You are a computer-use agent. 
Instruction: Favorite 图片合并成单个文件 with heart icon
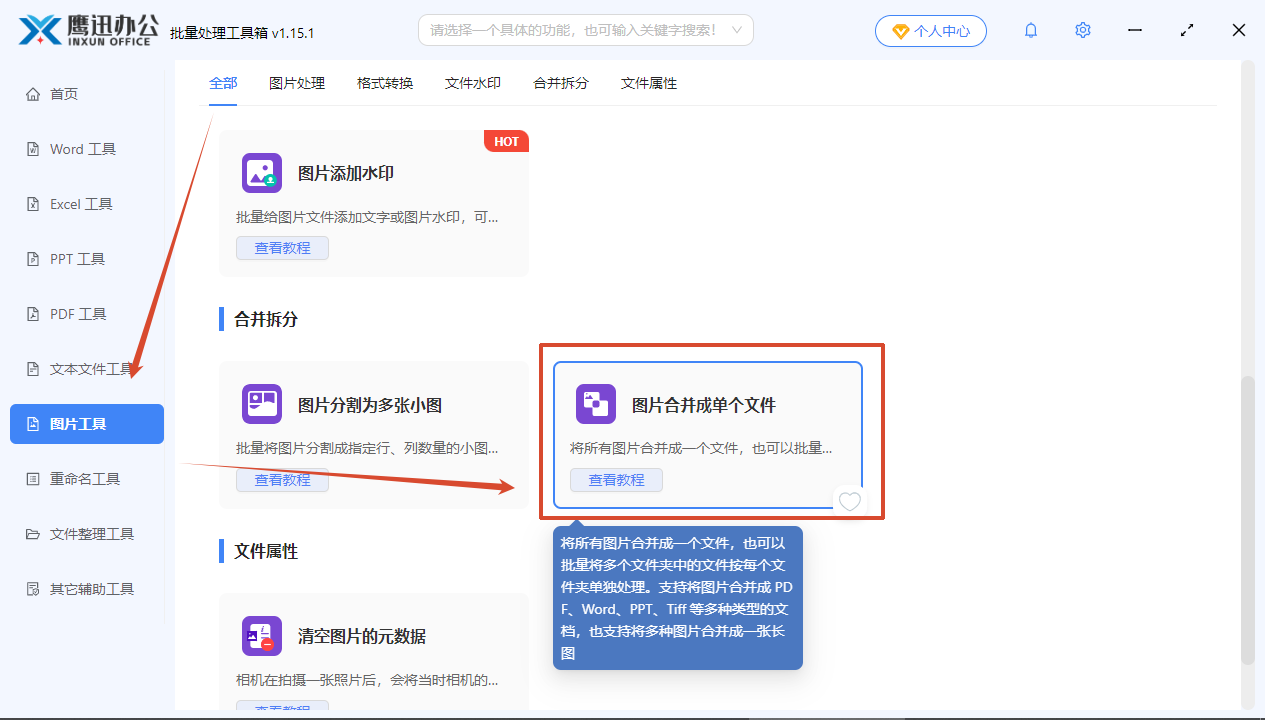(x=849, y=501)
